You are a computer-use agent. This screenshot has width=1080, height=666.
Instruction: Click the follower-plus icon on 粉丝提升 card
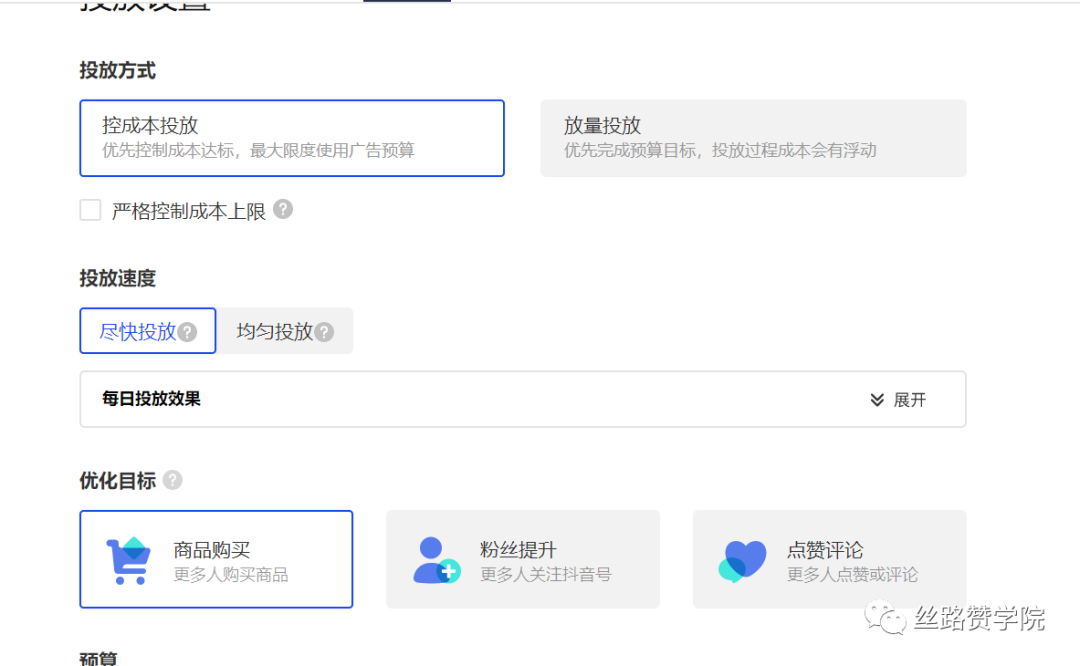[x=434, y=559]
